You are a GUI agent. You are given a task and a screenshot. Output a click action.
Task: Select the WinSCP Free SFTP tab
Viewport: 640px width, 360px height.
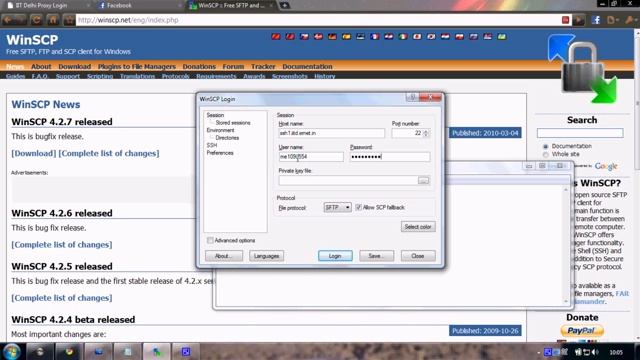[x=231, y=5]
